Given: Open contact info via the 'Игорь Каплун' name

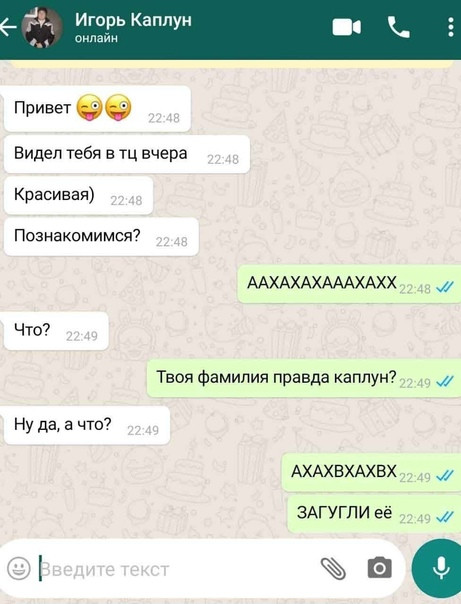Looking at the screenshot, I should (133, 20).
